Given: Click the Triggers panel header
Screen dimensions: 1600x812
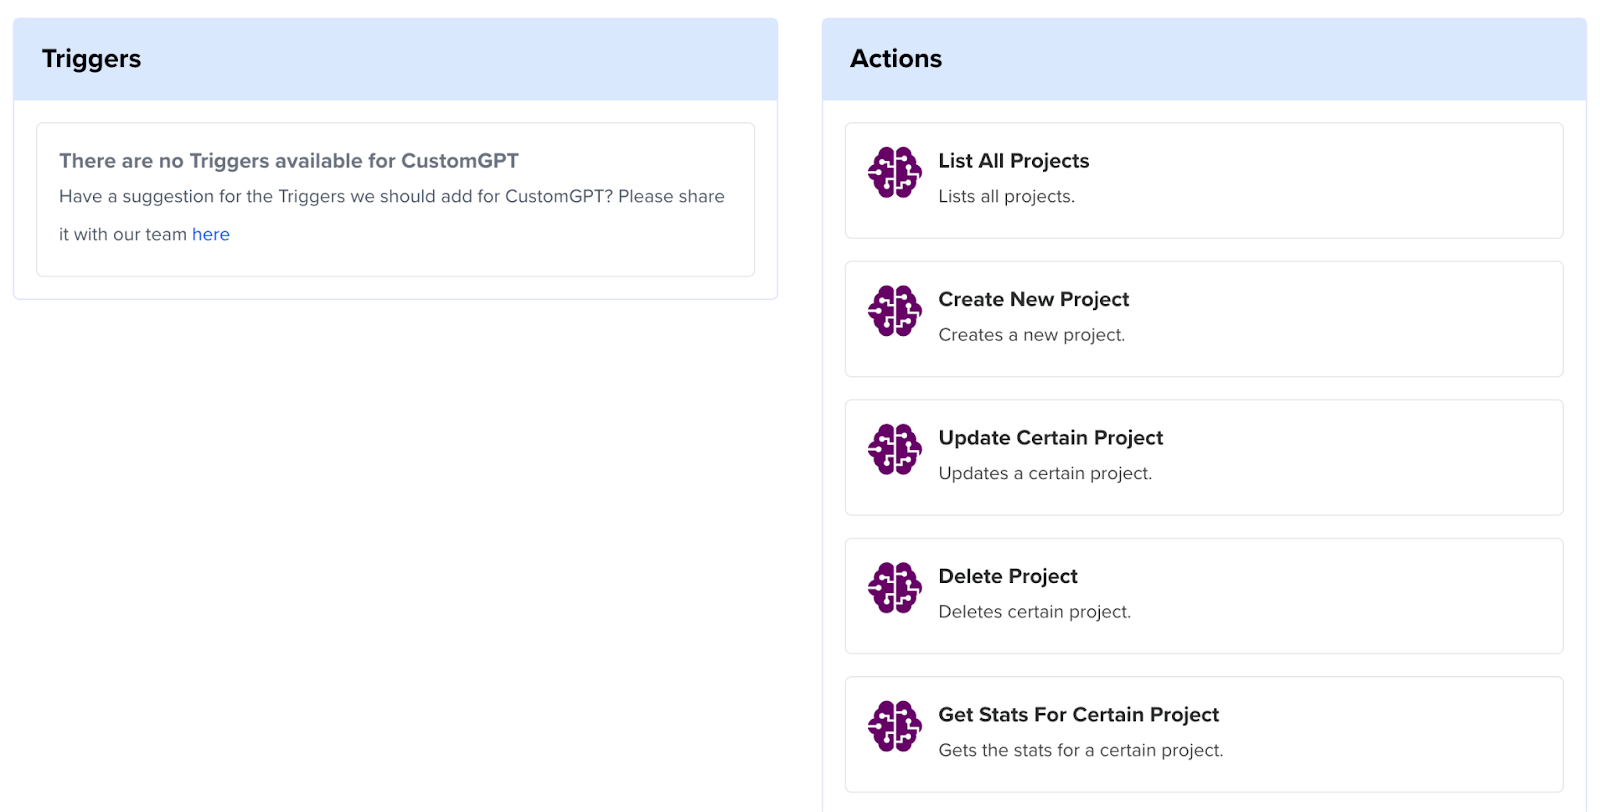Looking at the screenshot, I should coord(395,59).
